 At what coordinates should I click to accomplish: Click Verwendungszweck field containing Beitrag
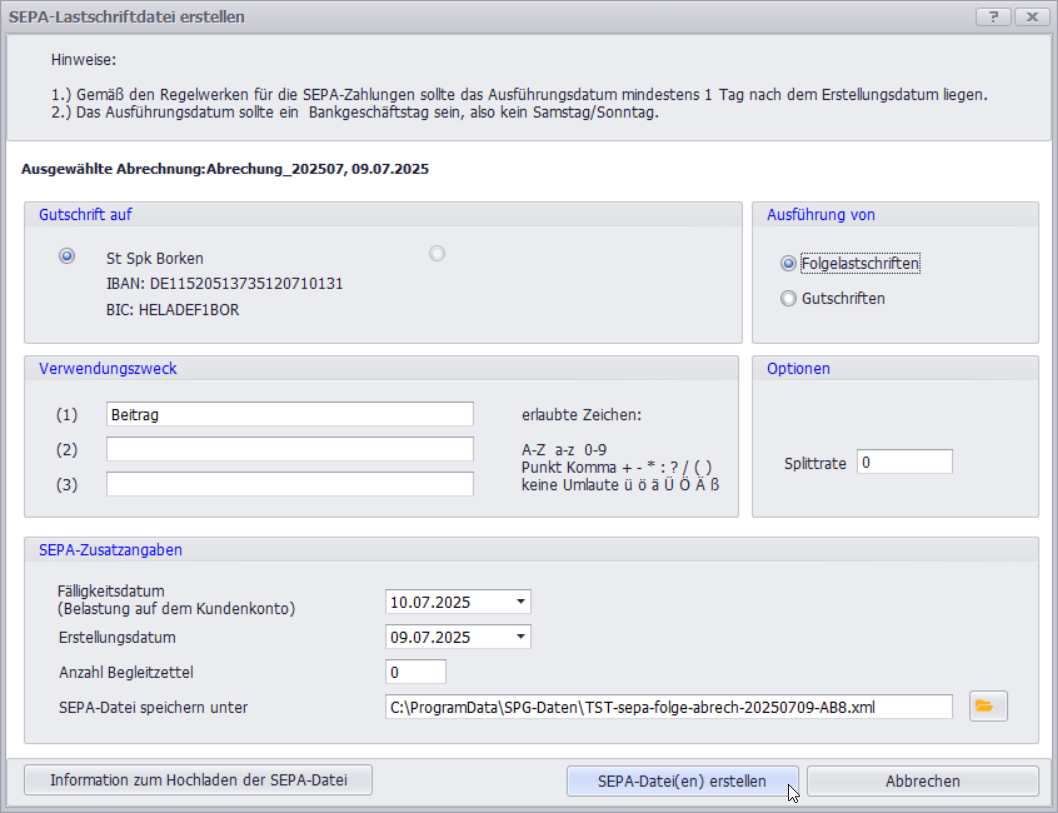[x=289, y=414]
